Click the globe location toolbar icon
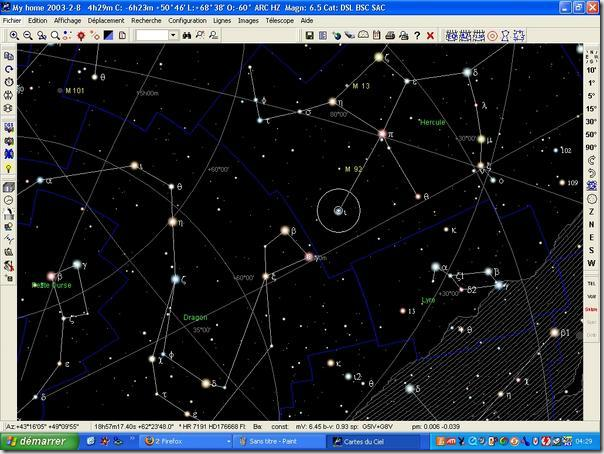The image size is (604, 454). 337,35
